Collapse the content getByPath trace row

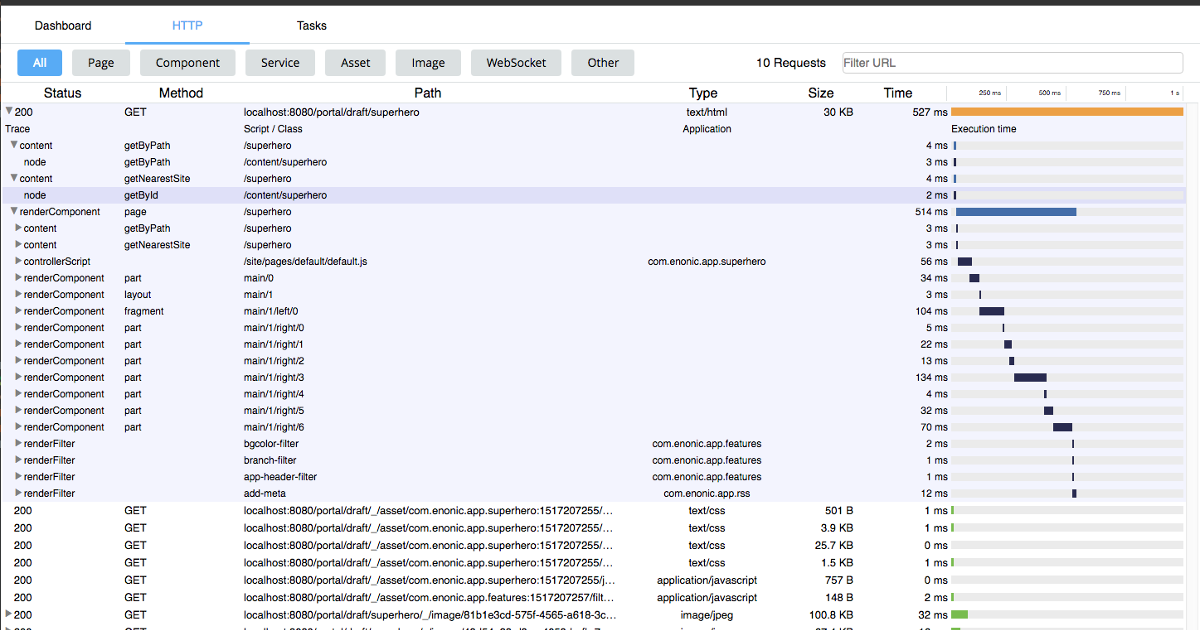[x=14, y=145]
